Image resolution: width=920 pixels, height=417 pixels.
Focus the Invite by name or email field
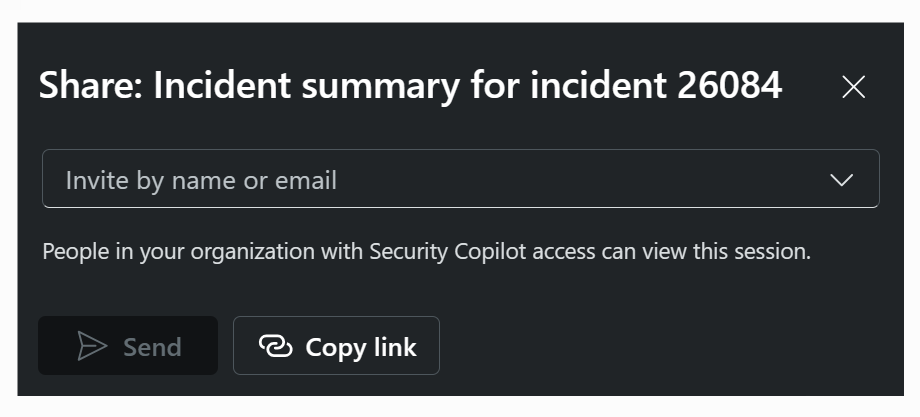461,178
